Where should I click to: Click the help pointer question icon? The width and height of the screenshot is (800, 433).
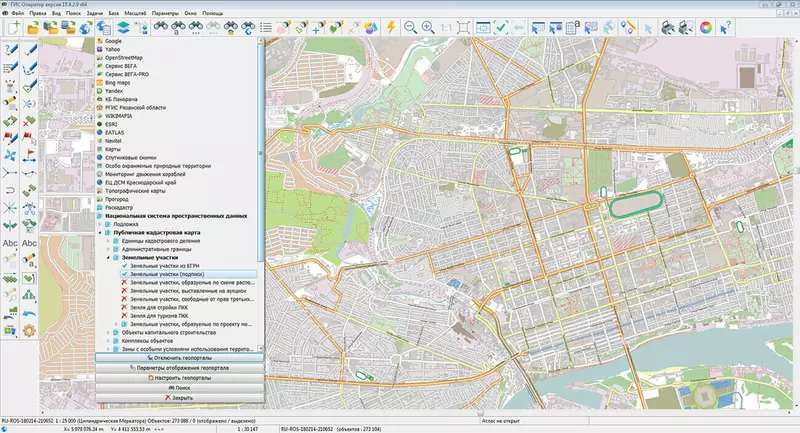727,28
